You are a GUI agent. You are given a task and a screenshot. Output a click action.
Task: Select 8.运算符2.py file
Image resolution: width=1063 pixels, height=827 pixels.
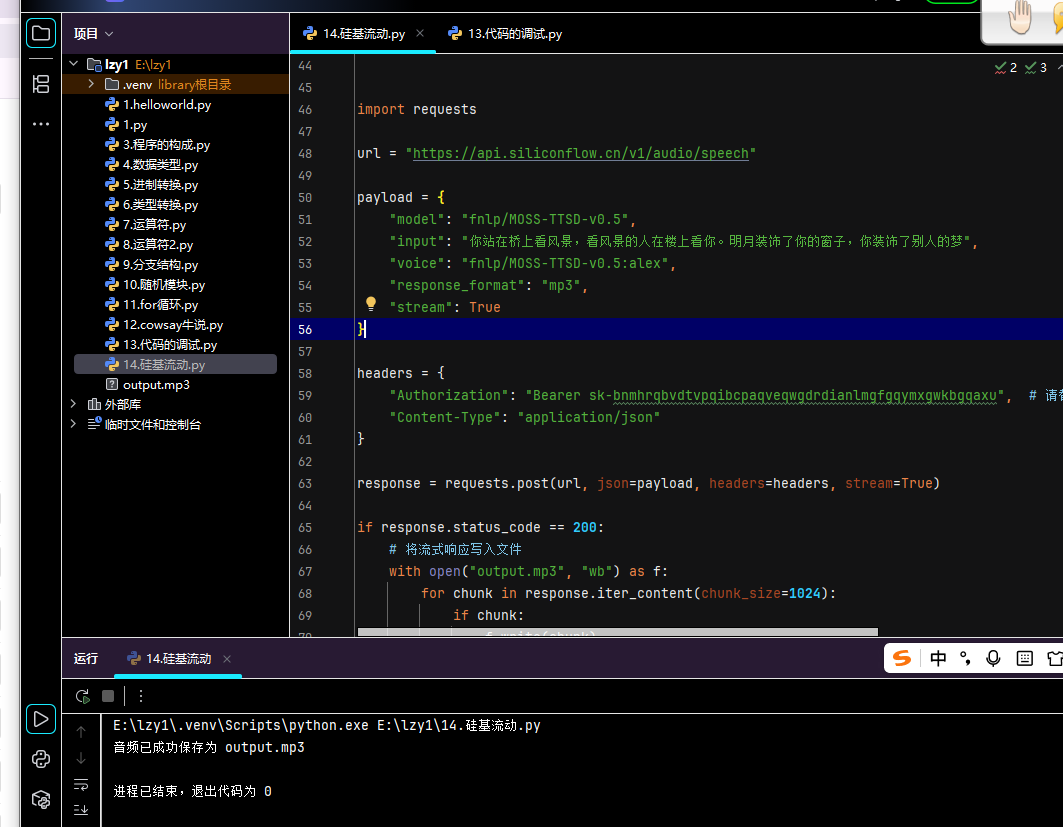pos(157,245)
